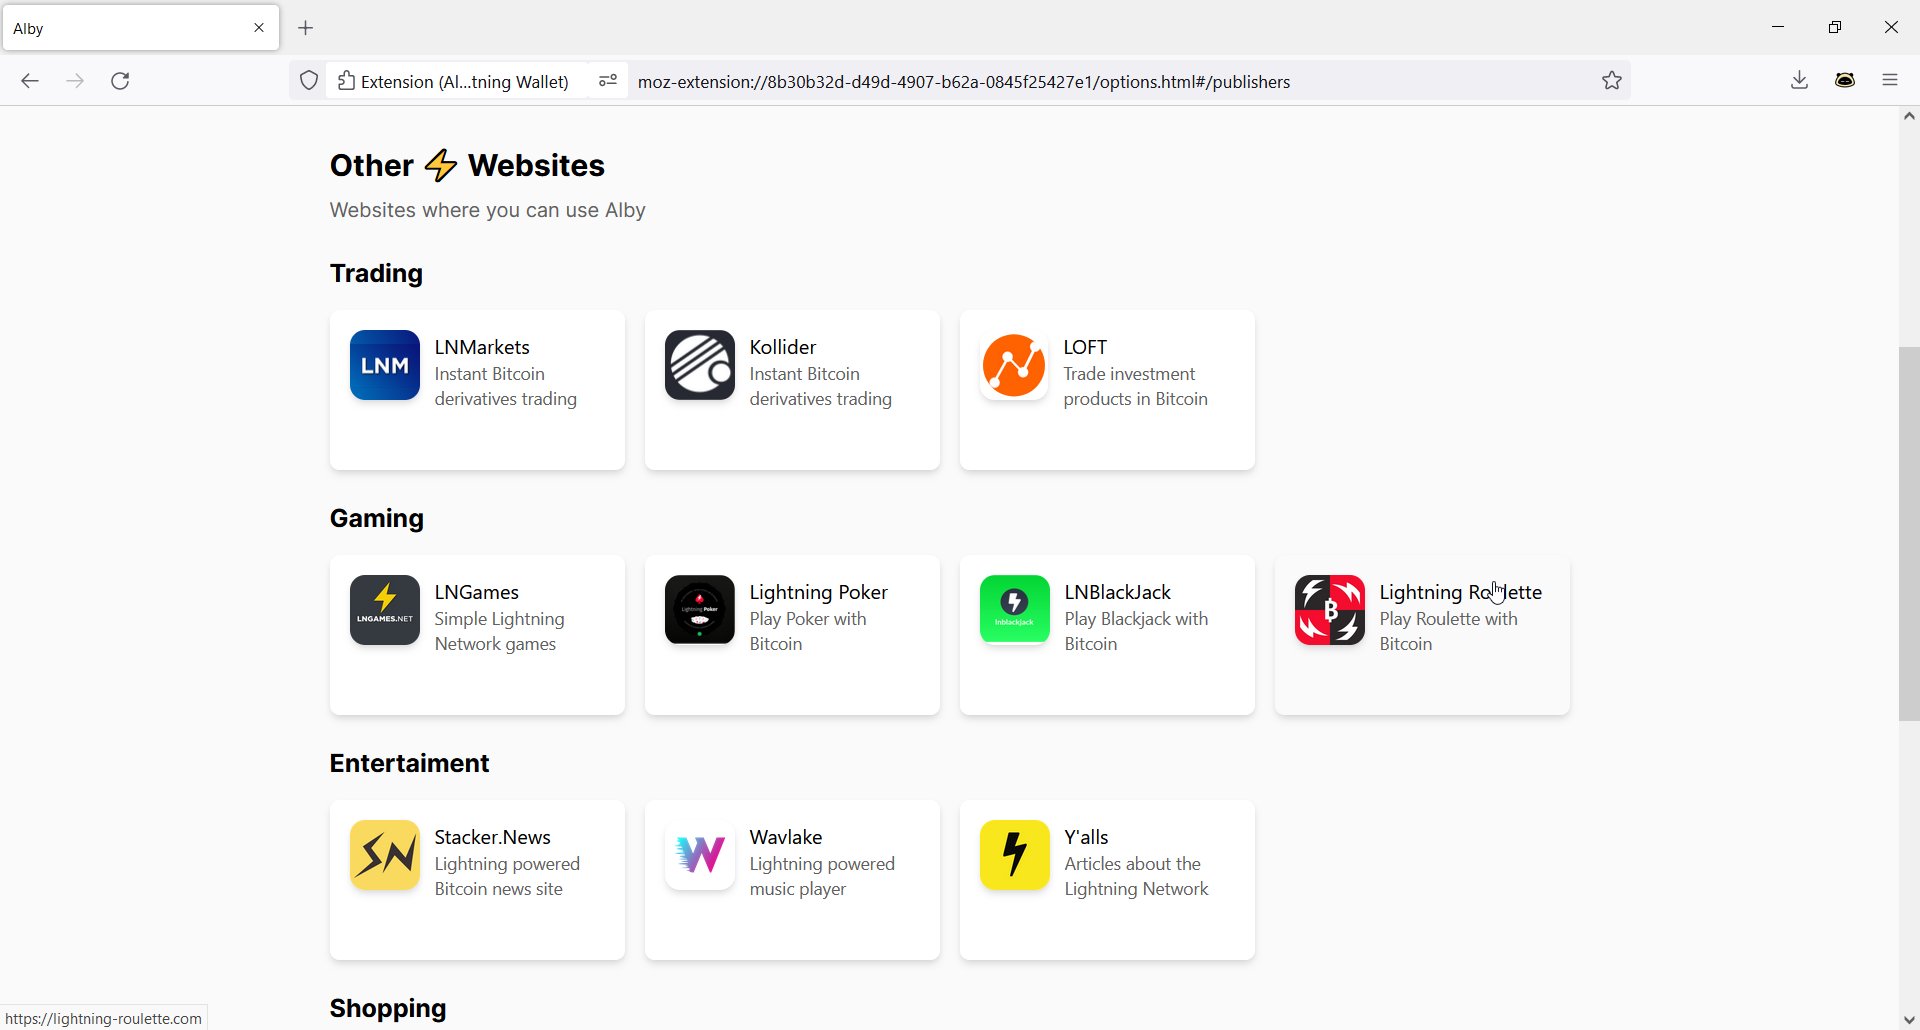Click the Entertaiment section heading
Viewport: 1920px width, 1030px height.
[410, 763]
